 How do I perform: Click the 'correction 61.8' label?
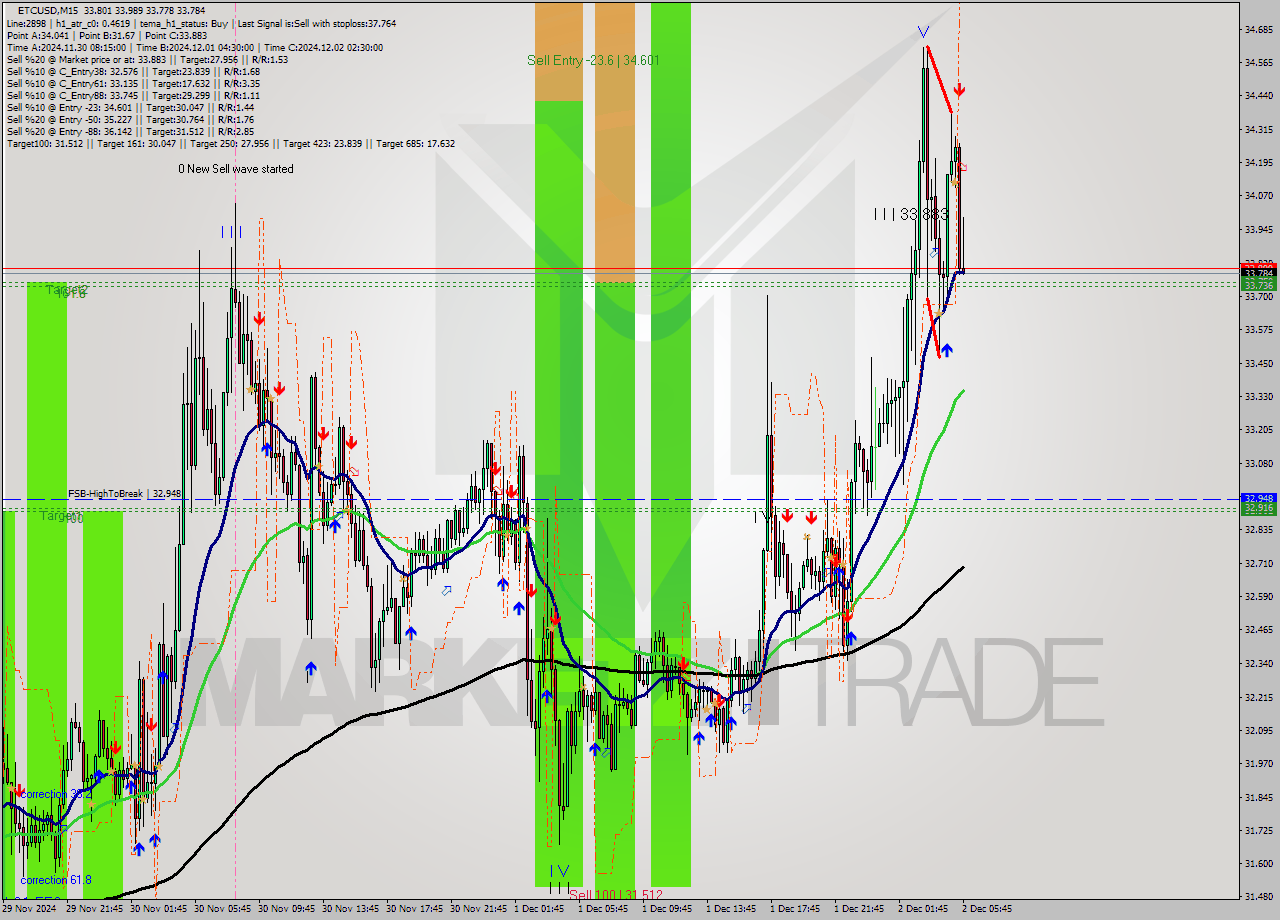click(x=56, y=880)
